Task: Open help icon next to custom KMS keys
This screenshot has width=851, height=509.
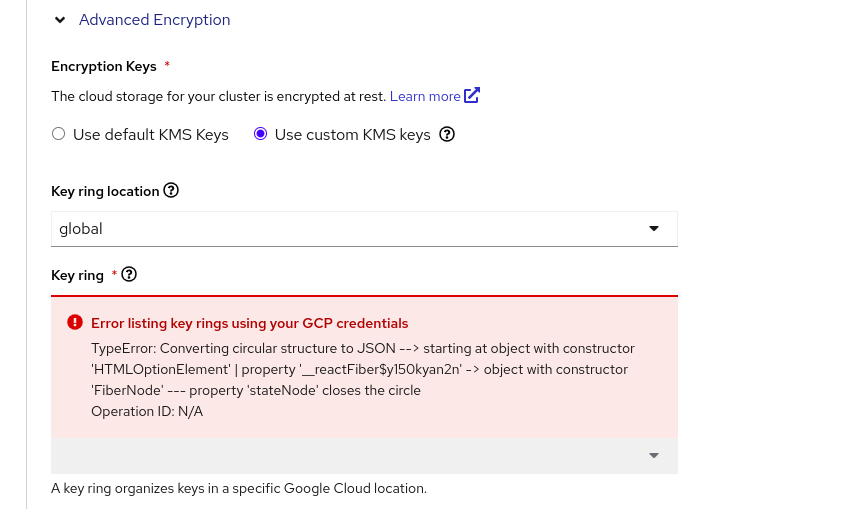Action: [x=447, y=134]
